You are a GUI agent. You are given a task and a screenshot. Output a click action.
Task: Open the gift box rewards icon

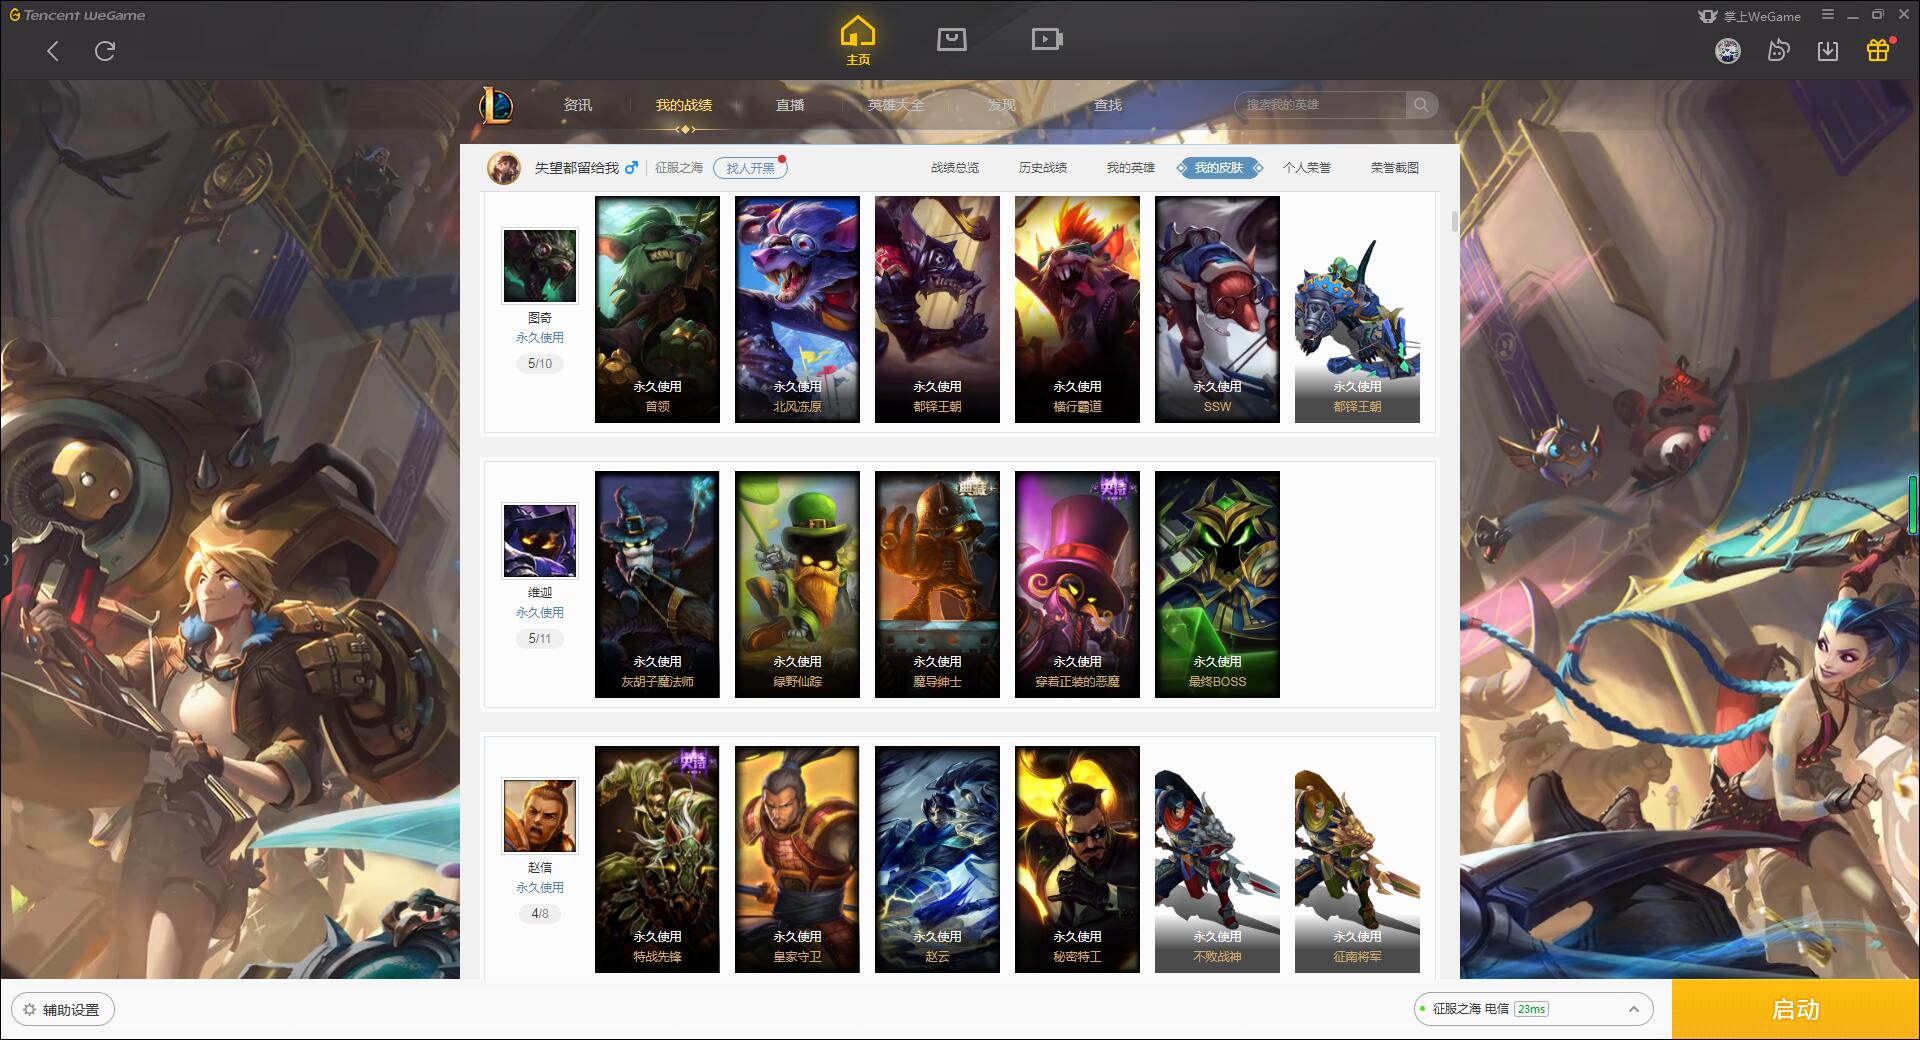pyautogui.click(x=1878, y=50)
